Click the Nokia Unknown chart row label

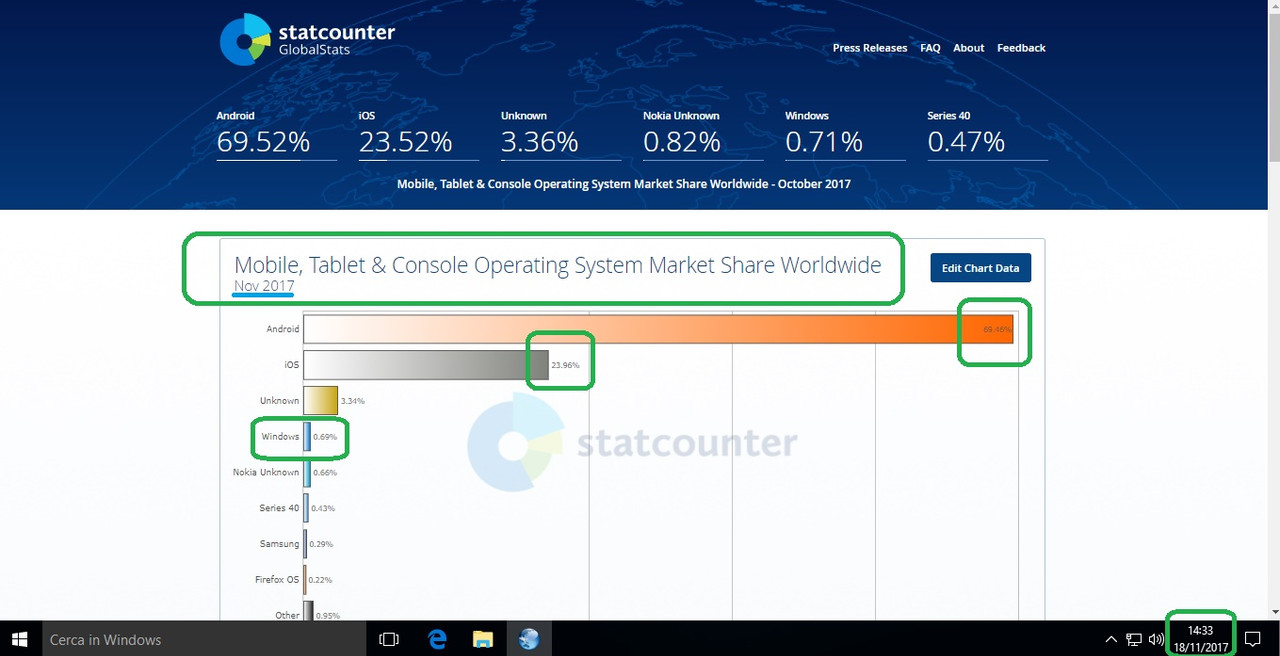(x=266, y=472)
